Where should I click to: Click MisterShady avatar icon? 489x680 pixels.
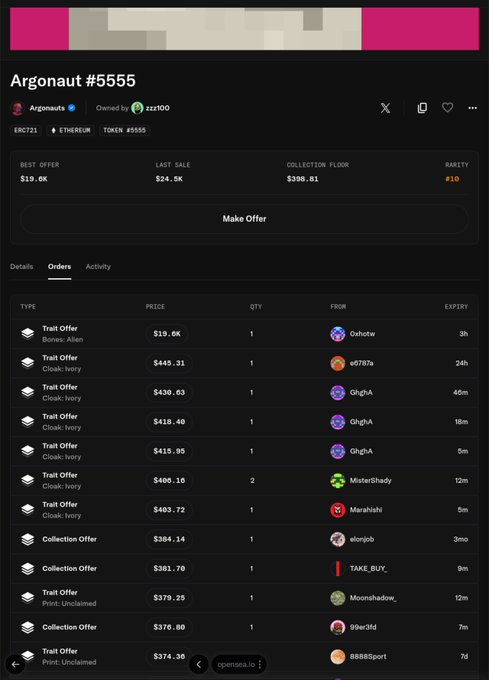click(338, 481)
